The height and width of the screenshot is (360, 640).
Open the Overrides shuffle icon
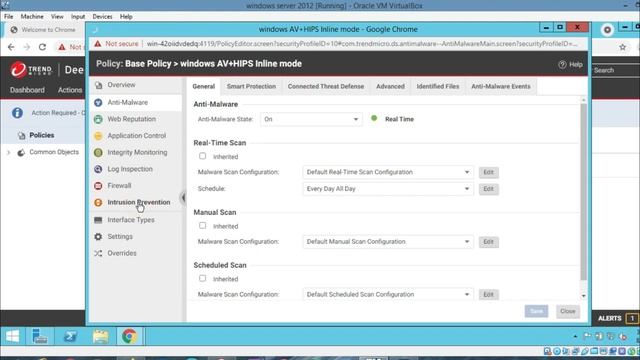pyautogui.click(x=98, y=253)
